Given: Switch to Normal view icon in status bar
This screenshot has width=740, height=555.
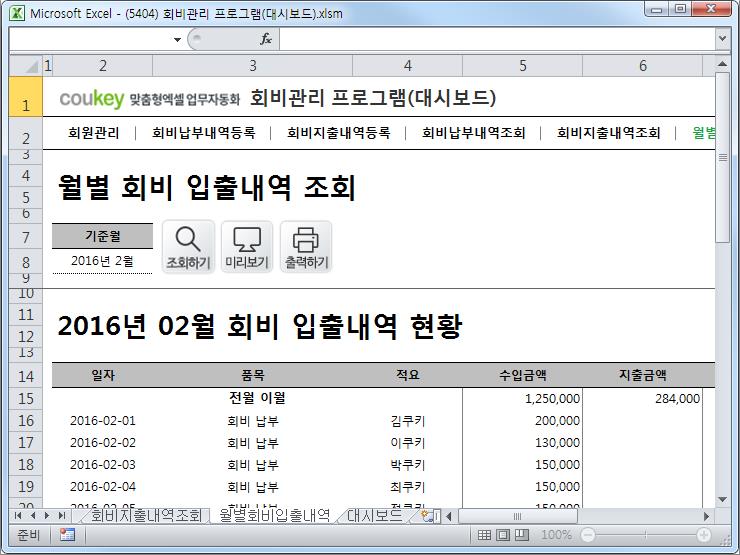Looking at the screenshot, I should click(x=484, y=535).
